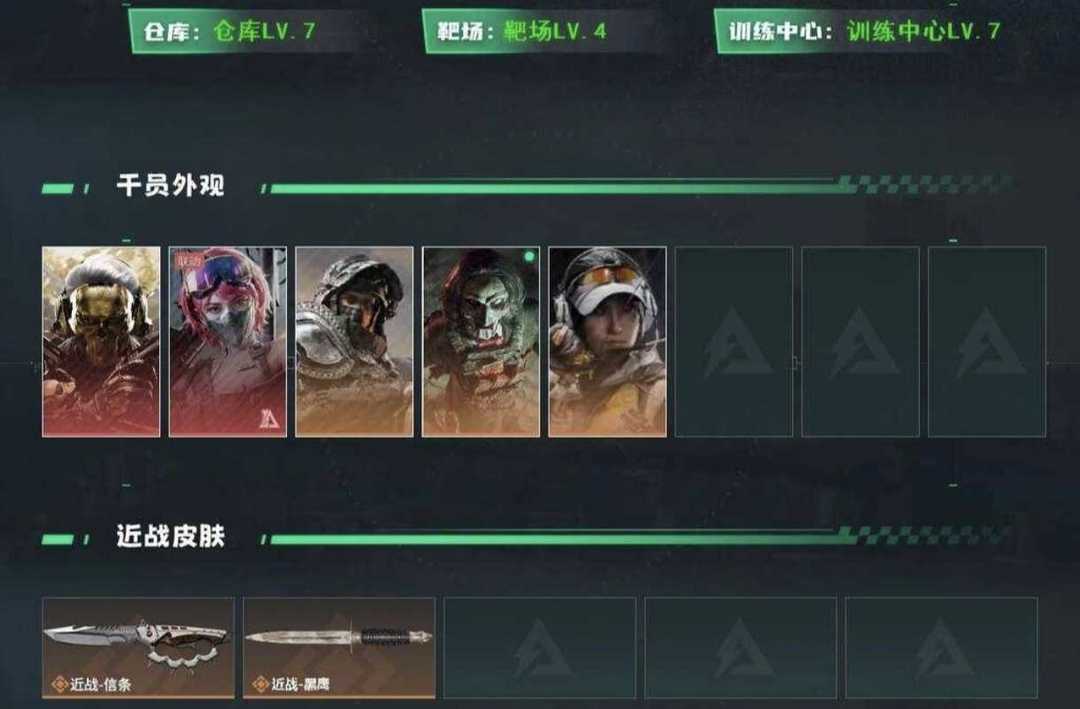Click last empty operator skin slot
The image size is (1080, 709).
[987, 342]
